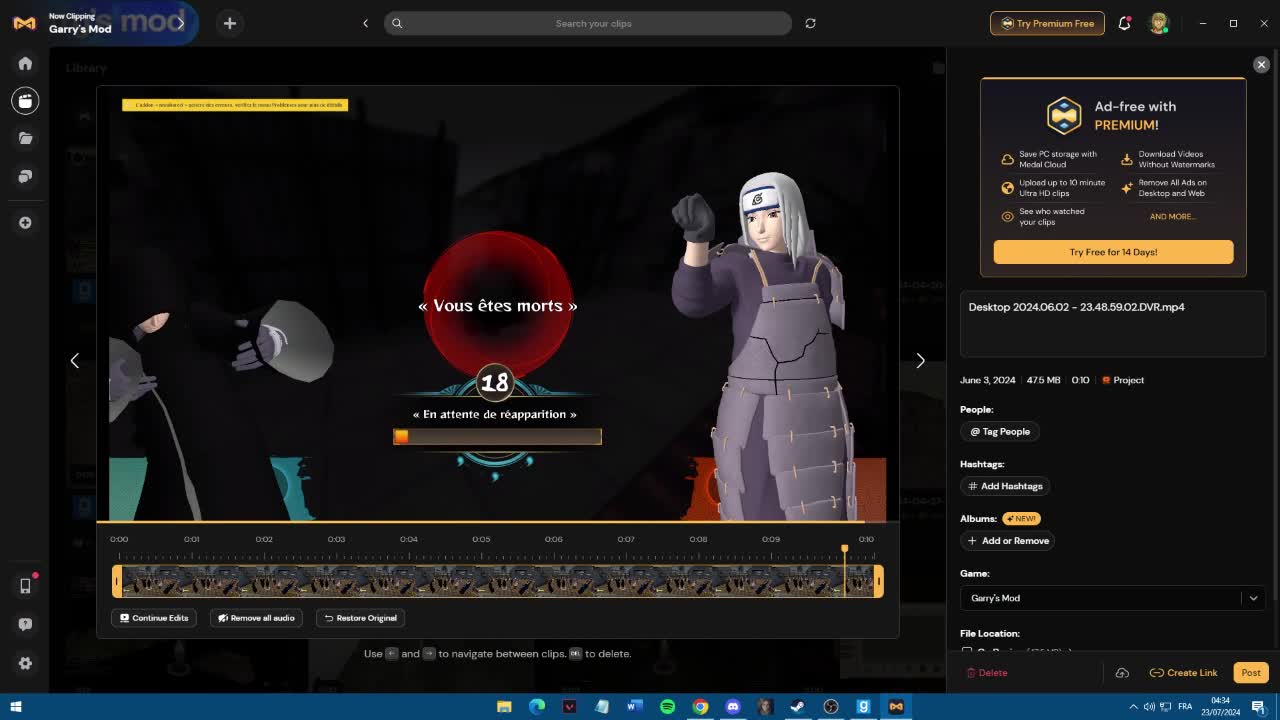Close the clip details panel

pyautogui.click(x=1261, y=64)
